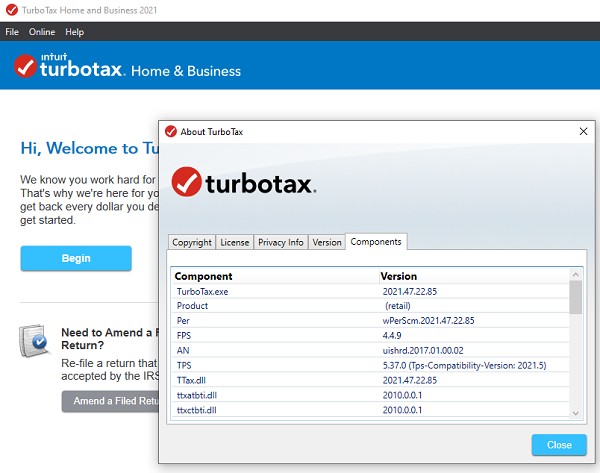Click the 5.37.0 Tps-Compatibility-Version value
Viewport: 600px width, 473px height.
(x=464, y=365)
